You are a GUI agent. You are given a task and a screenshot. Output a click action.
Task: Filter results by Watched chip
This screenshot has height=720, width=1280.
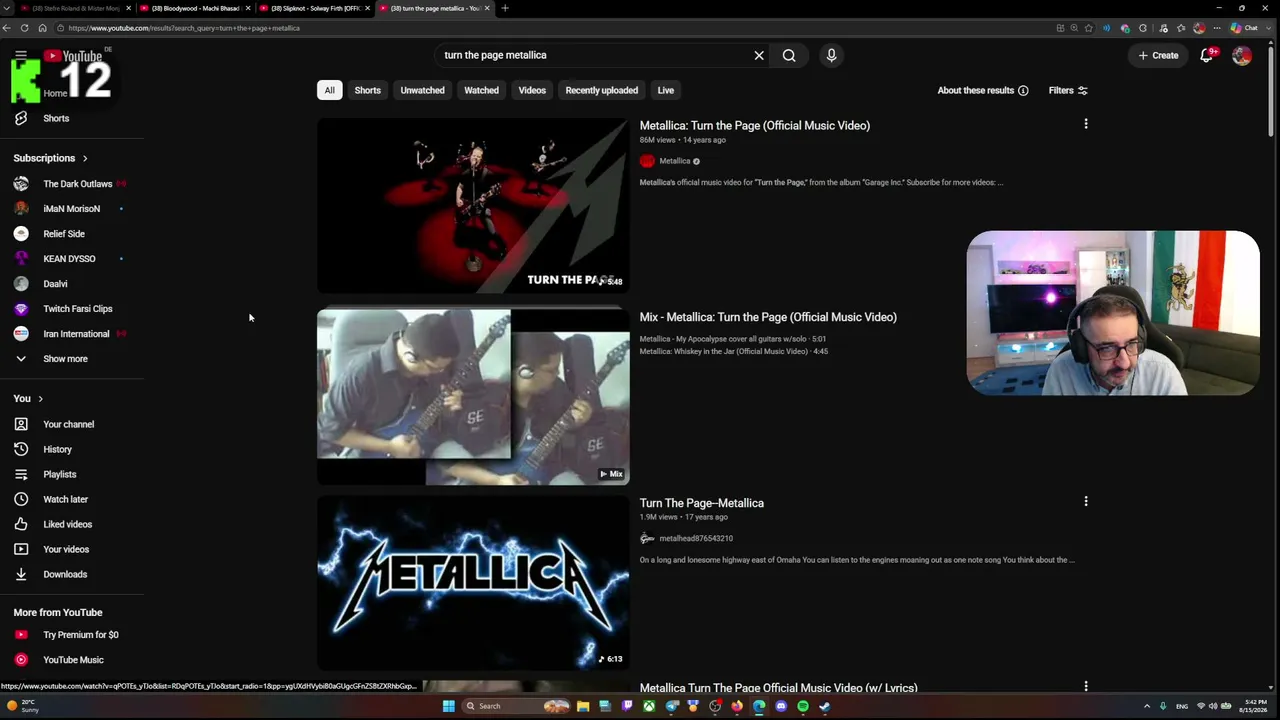pos(481,90)
